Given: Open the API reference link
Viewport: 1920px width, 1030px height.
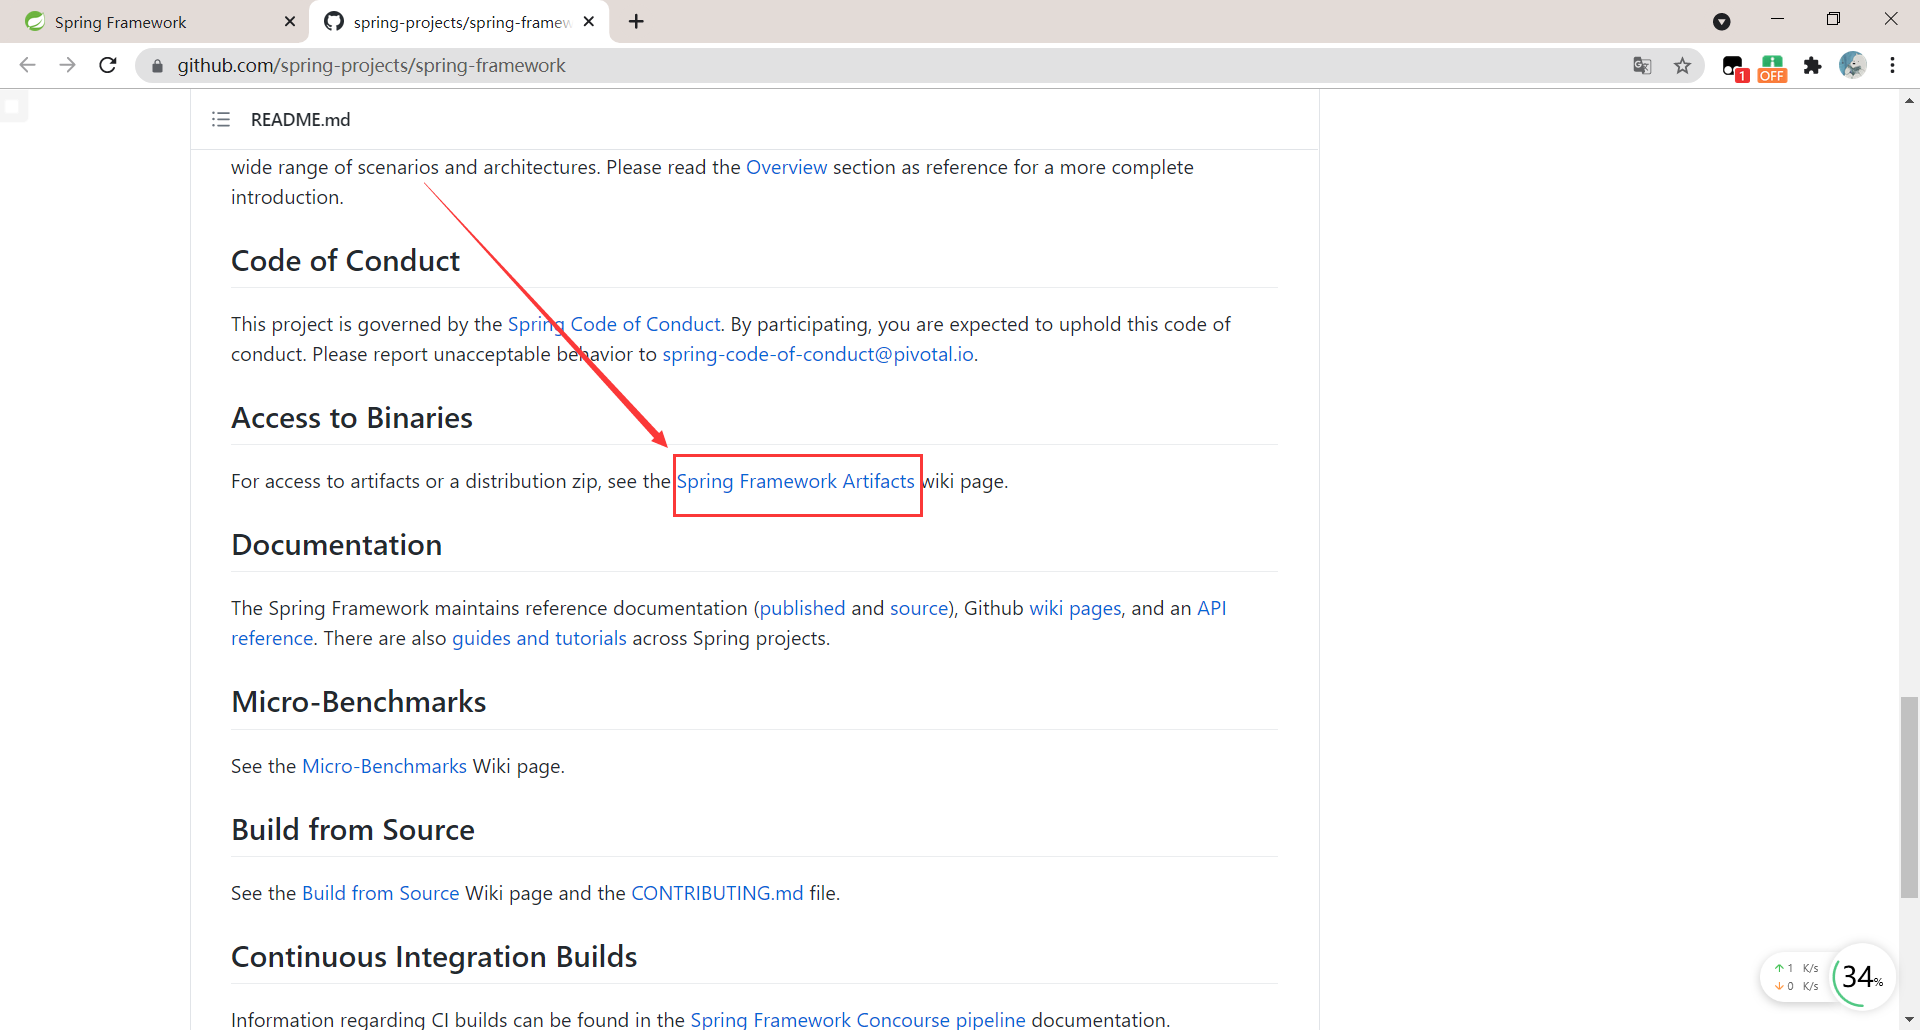Looking at the screenshot, I should pyautogui.click(x=1211, y=608).
